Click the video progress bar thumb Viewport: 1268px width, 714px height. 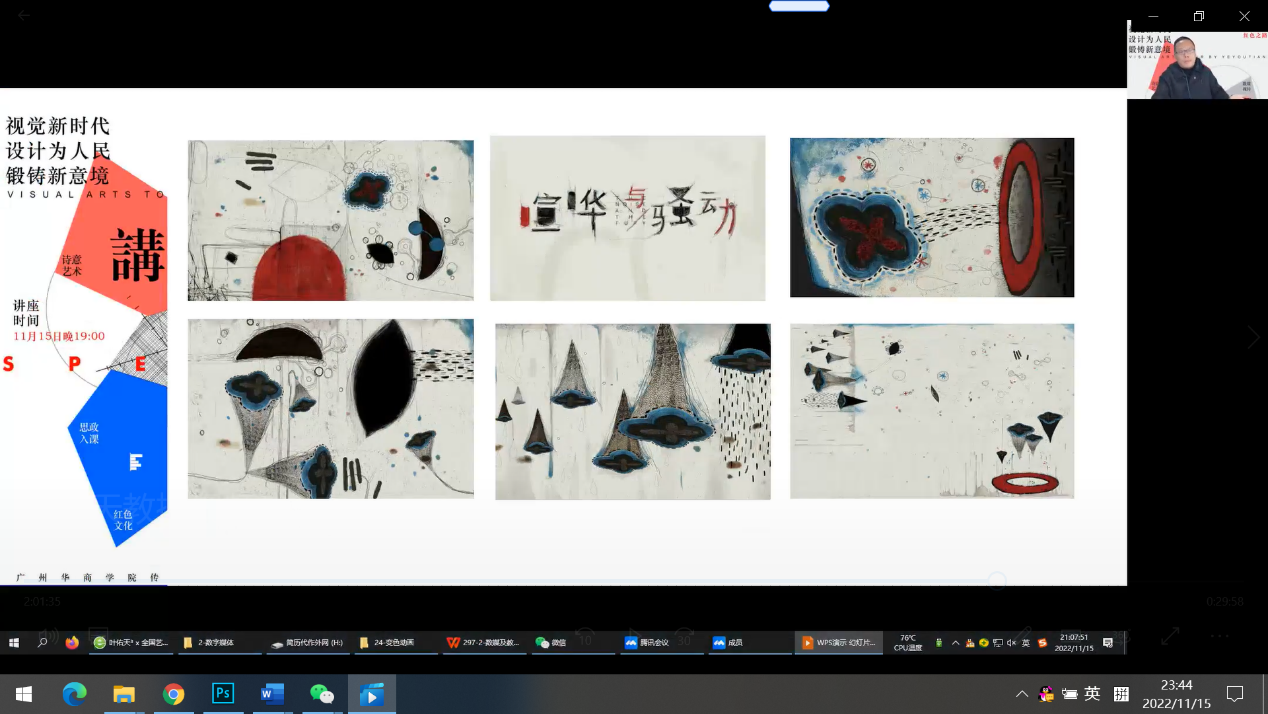coord(997,581)
